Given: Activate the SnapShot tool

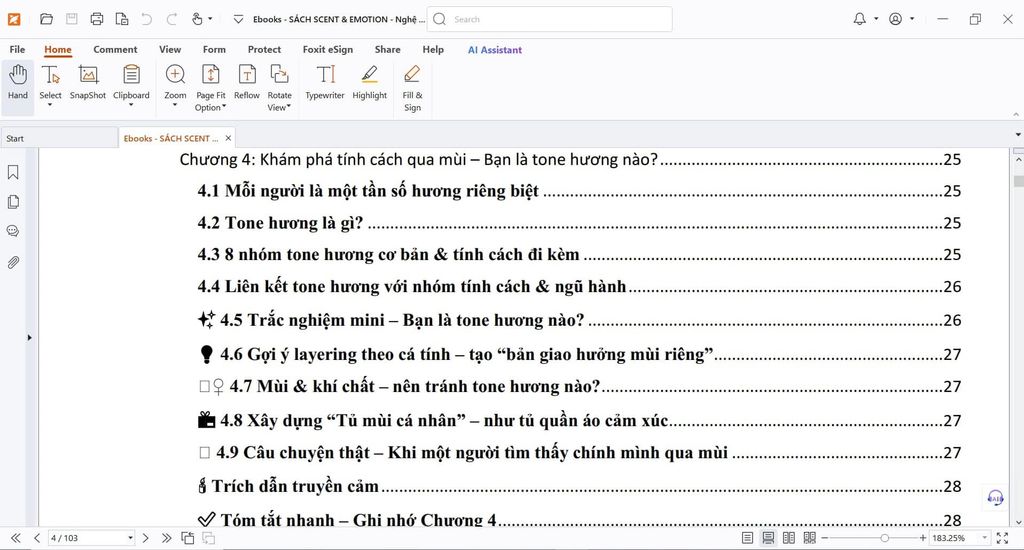Looking at the screenshot, I should [x=88, y=82].
